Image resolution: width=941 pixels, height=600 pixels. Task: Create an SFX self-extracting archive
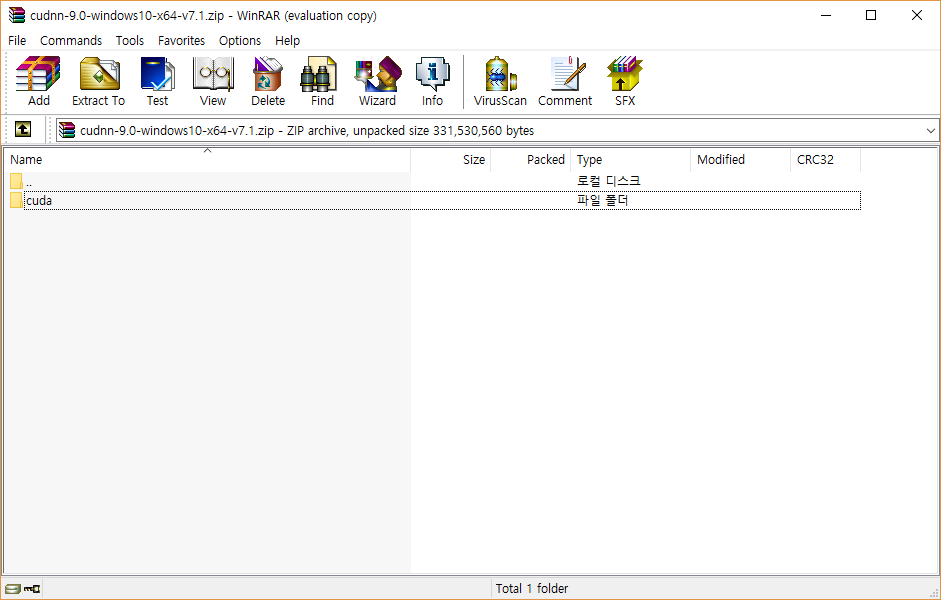pyautogui.click(x=625, y=81)
